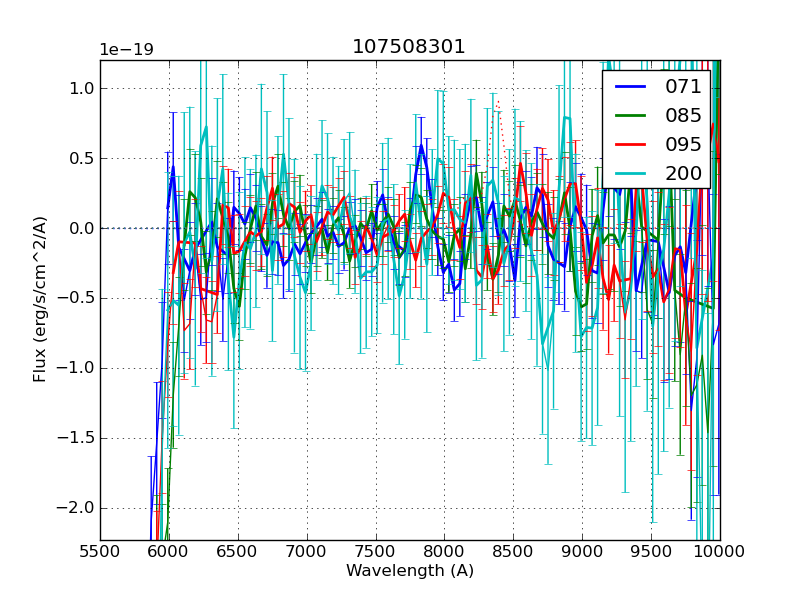800x600 pixels.
Task: Click the 0.0 y-axis tick label
Action: click(81, 228)
